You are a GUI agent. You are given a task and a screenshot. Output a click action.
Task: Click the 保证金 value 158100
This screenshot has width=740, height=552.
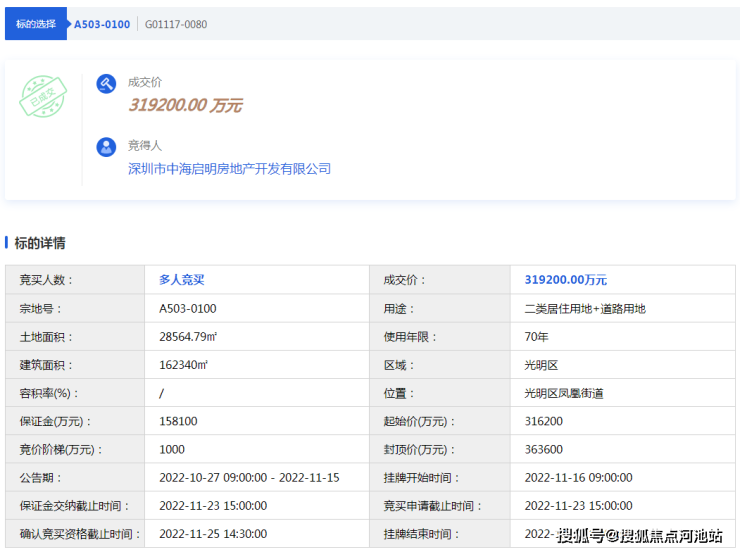tap(178, 422)
